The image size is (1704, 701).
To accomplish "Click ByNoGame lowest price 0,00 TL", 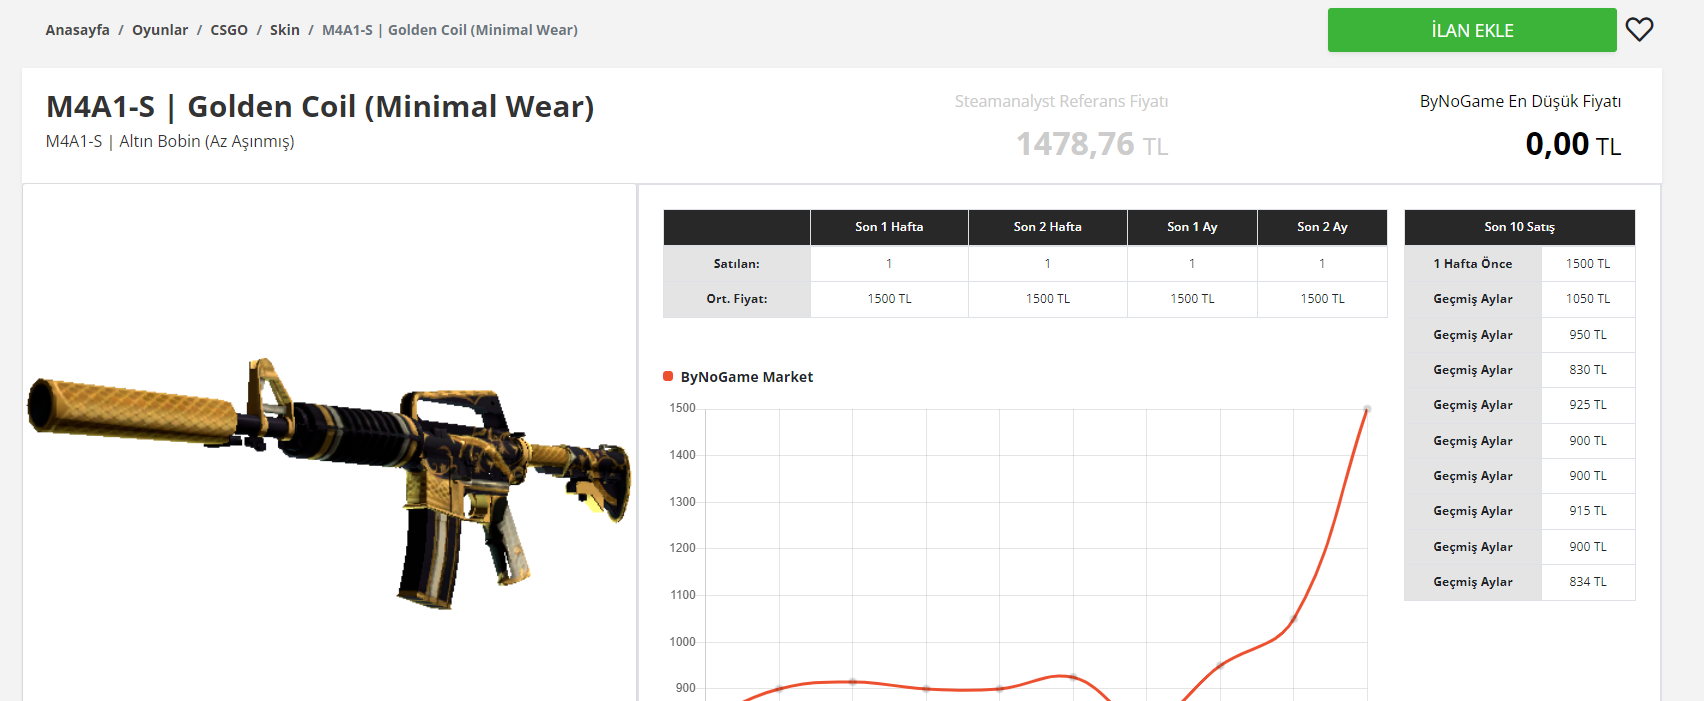I will pos(1573,144).
